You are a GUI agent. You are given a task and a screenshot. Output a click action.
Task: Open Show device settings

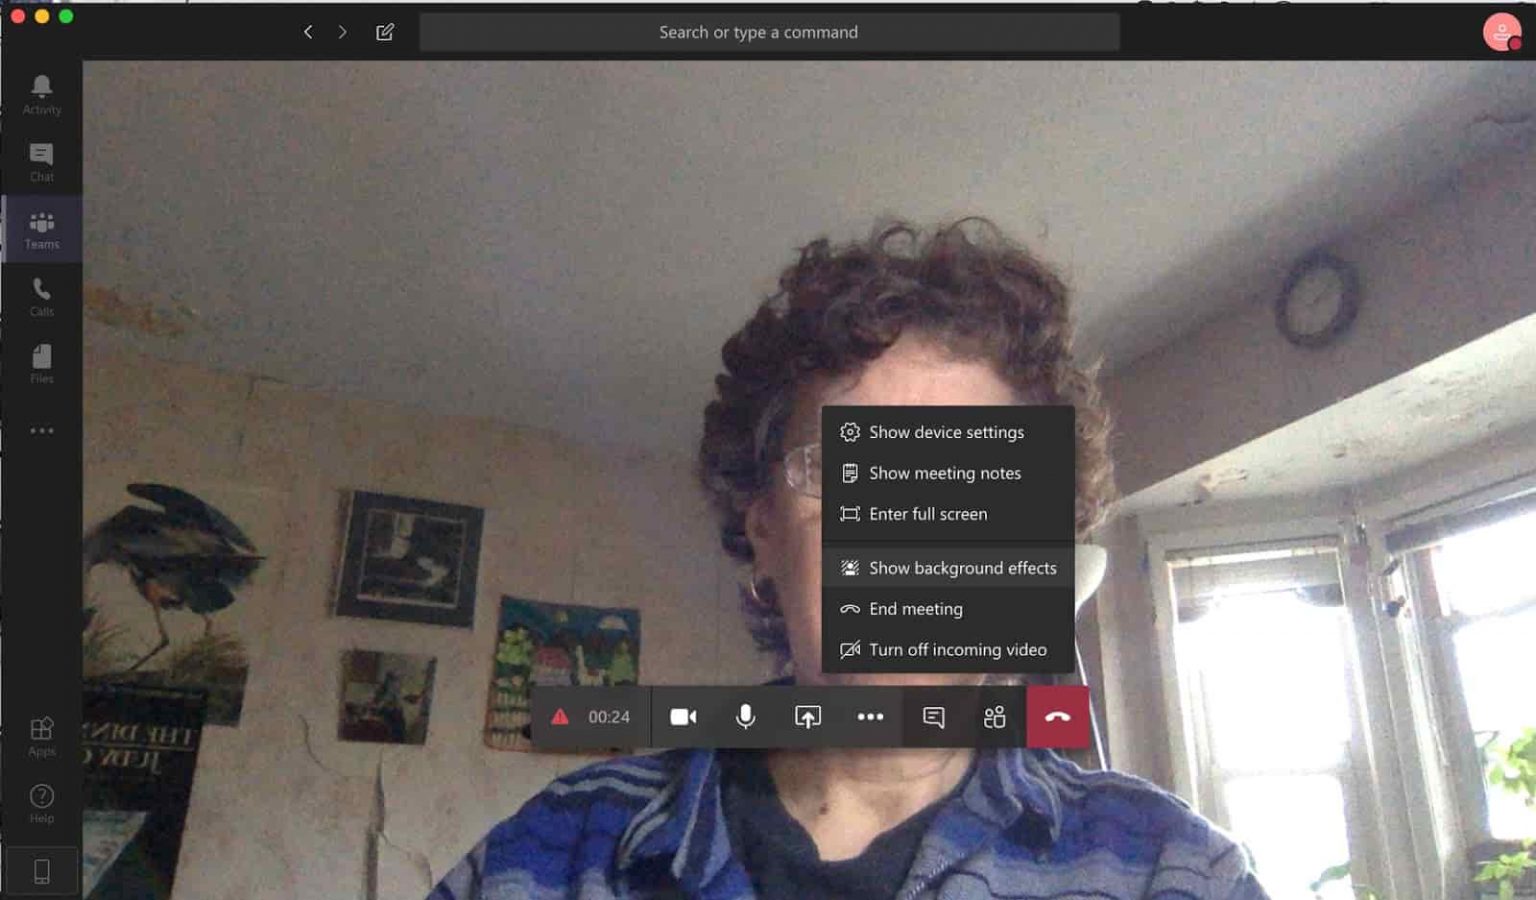(946, 432)
